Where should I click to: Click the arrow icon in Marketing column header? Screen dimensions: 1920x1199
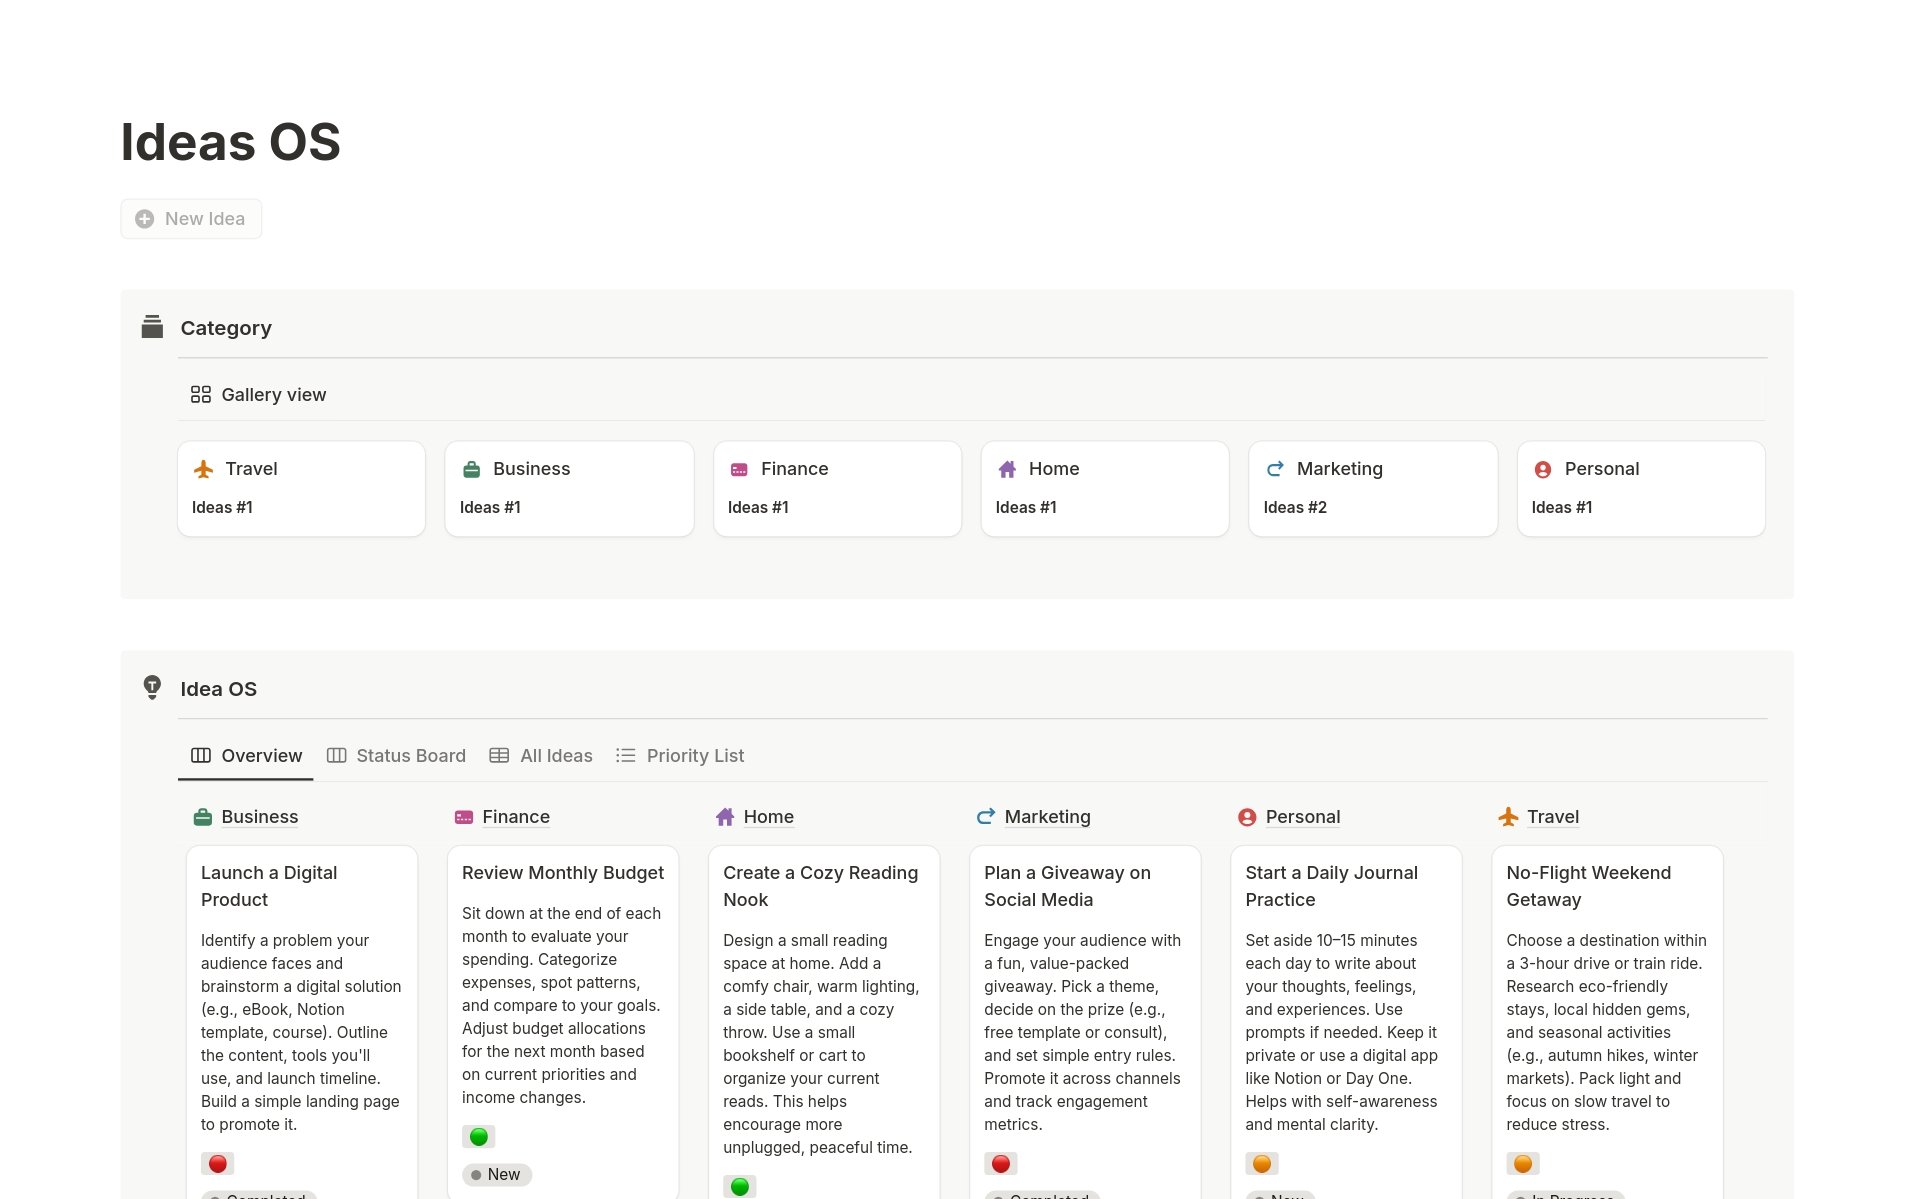point(986,817)
